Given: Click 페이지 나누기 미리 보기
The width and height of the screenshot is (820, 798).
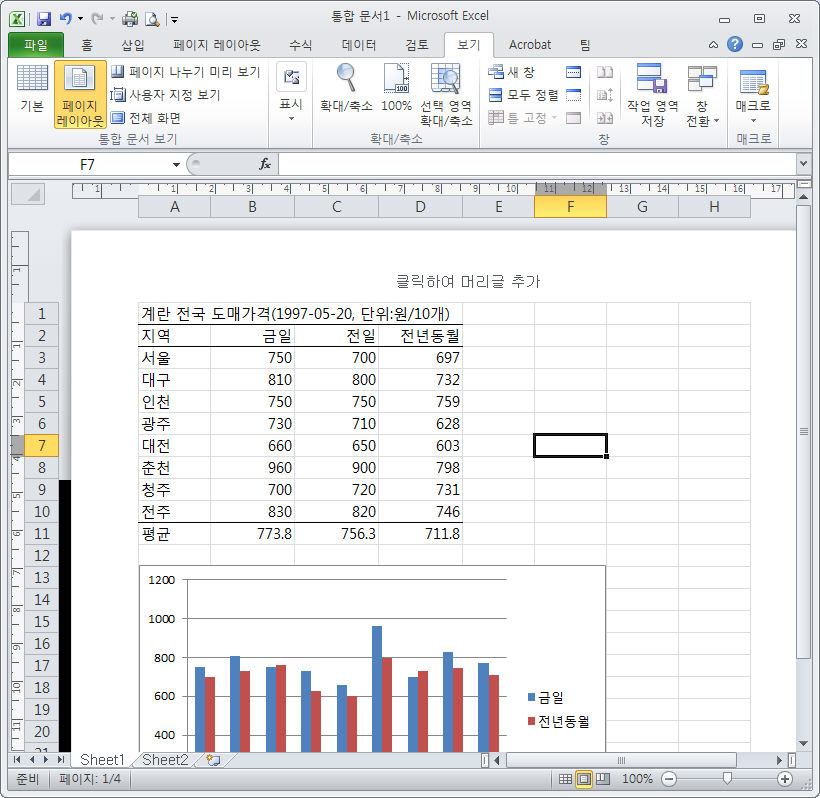Looking at the screenshot, I should pyautogui.click(x=186, y=72).
